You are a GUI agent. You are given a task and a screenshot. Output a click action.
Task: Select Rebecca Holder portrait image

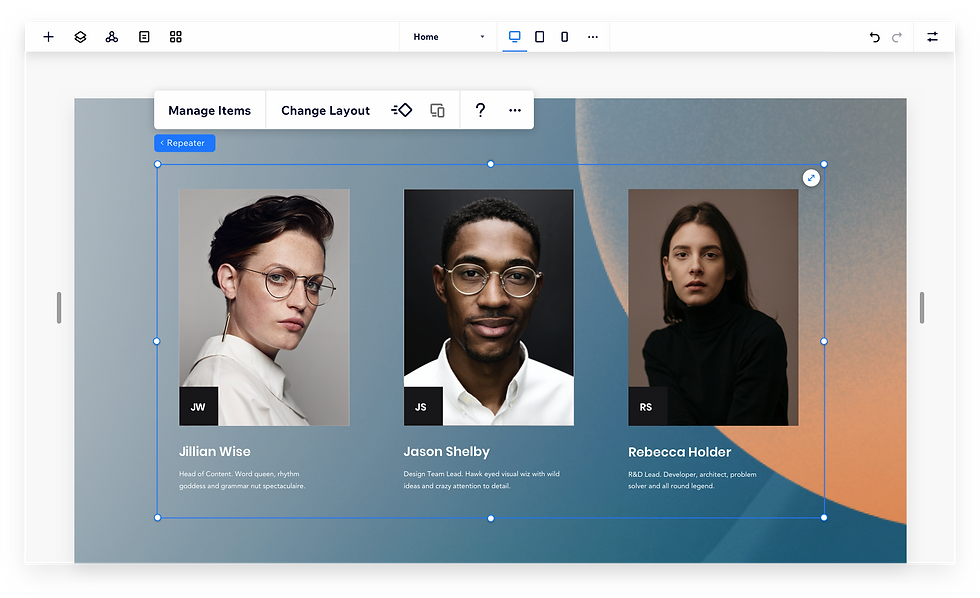point(713,307)
